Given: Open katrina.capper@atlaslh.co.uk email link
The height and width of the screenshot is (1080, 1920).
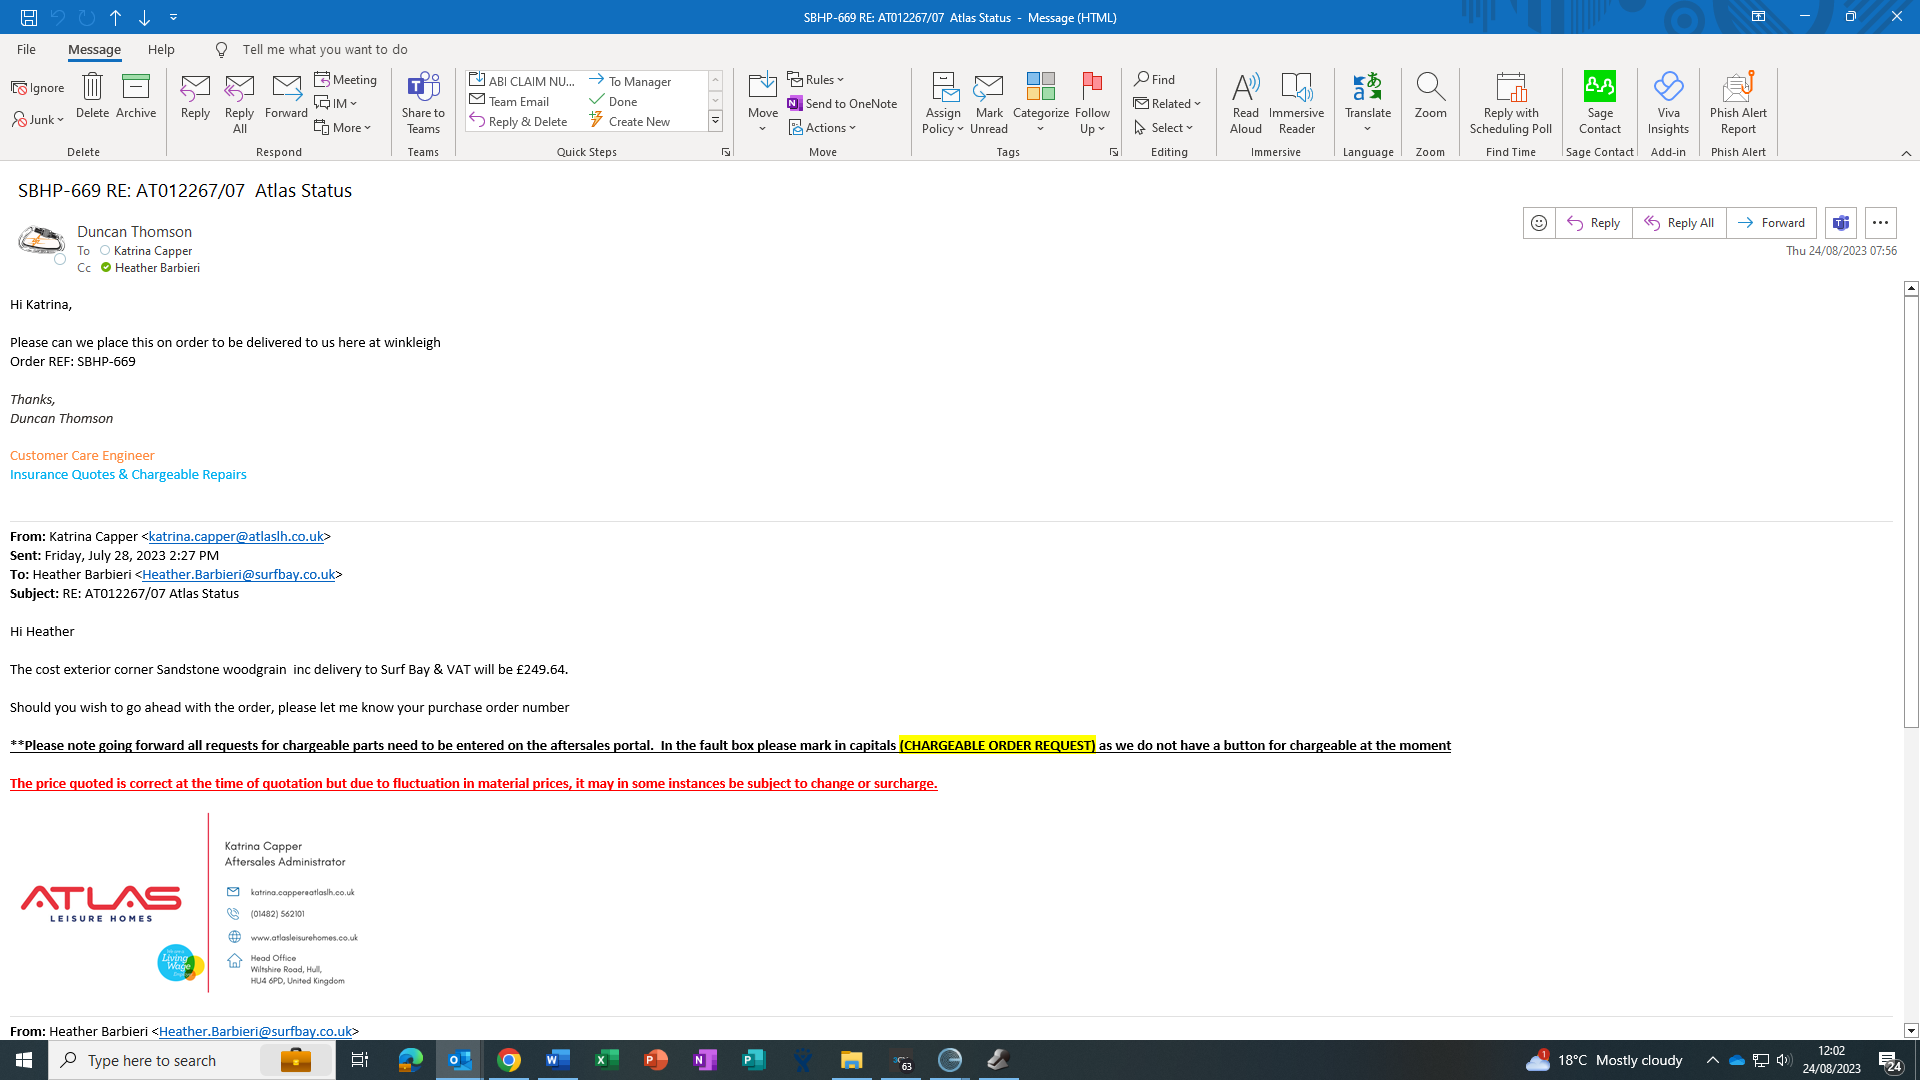Looking at the screenshot, I should pos(236,536).
